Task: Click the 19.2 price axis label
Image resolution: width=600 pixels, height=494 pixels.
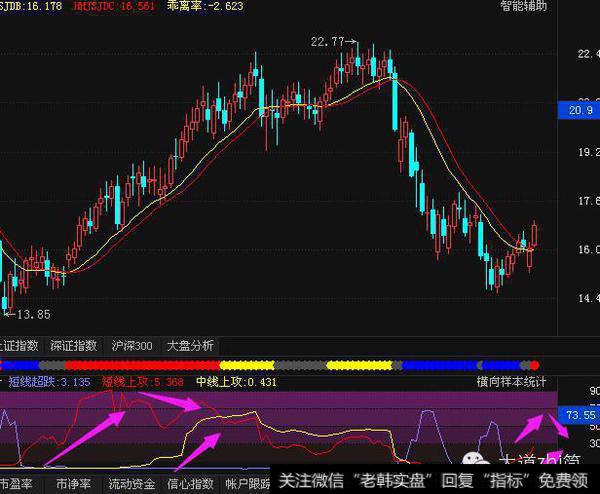Action: coord(589,152)
